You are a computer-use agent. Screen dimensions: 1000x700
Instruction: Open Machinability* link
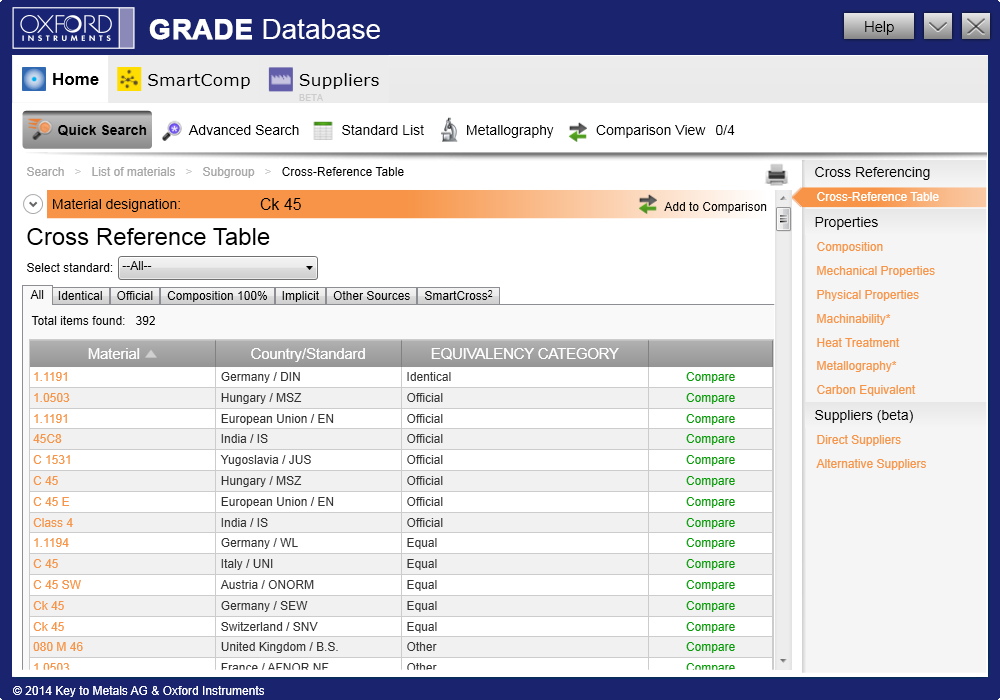pos(853,319)
